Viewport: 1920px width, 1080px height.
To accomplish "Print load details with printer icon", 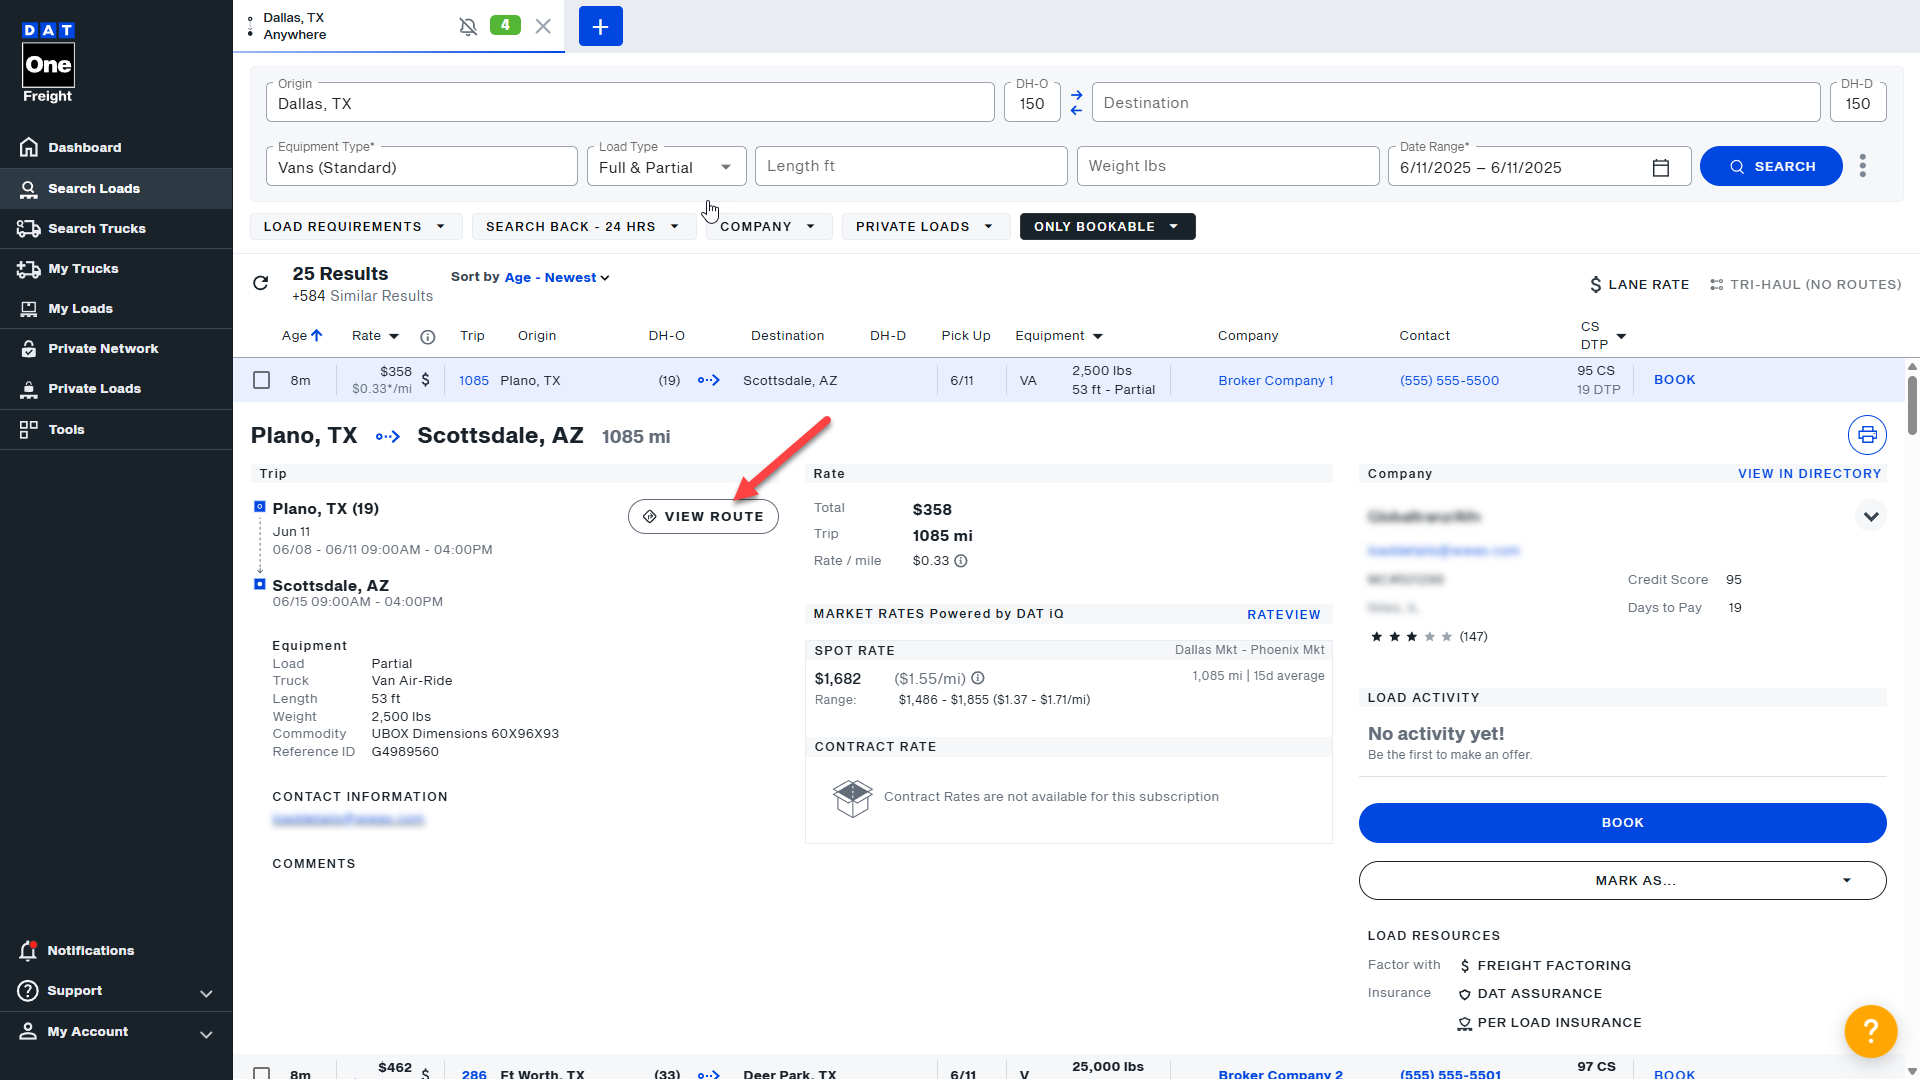I will tap(1867, 435).
